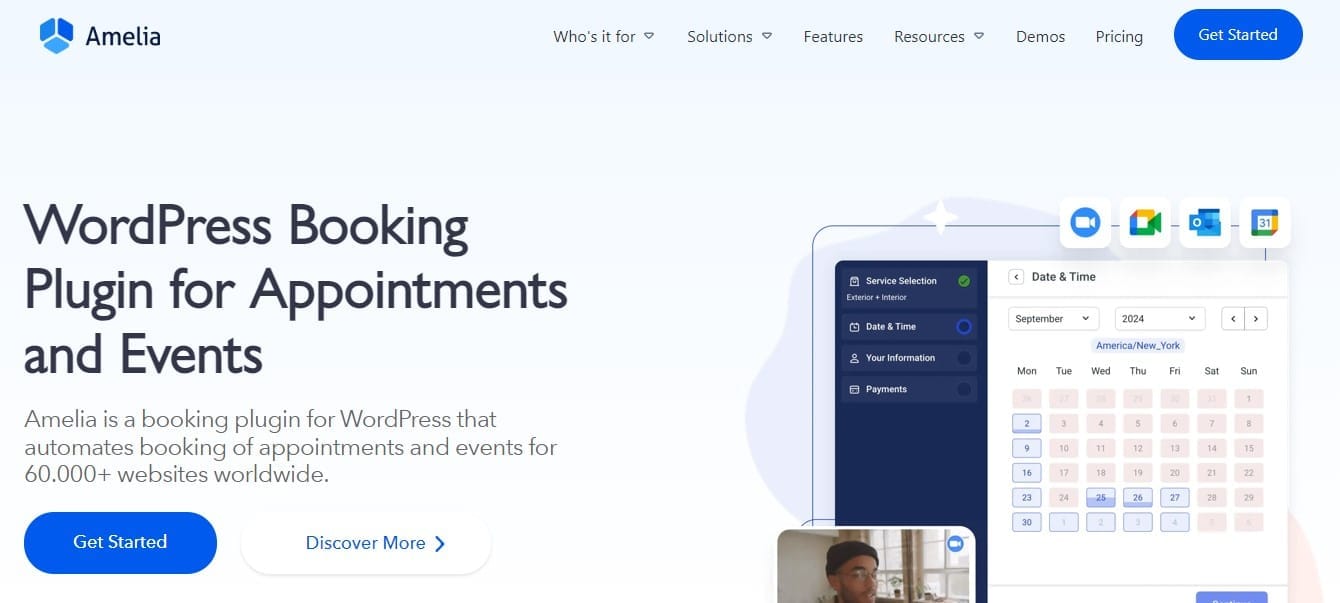Screen dimensions: 1340x603
Task: Click the Date & Time panel title
Action: pos(1064,277)
